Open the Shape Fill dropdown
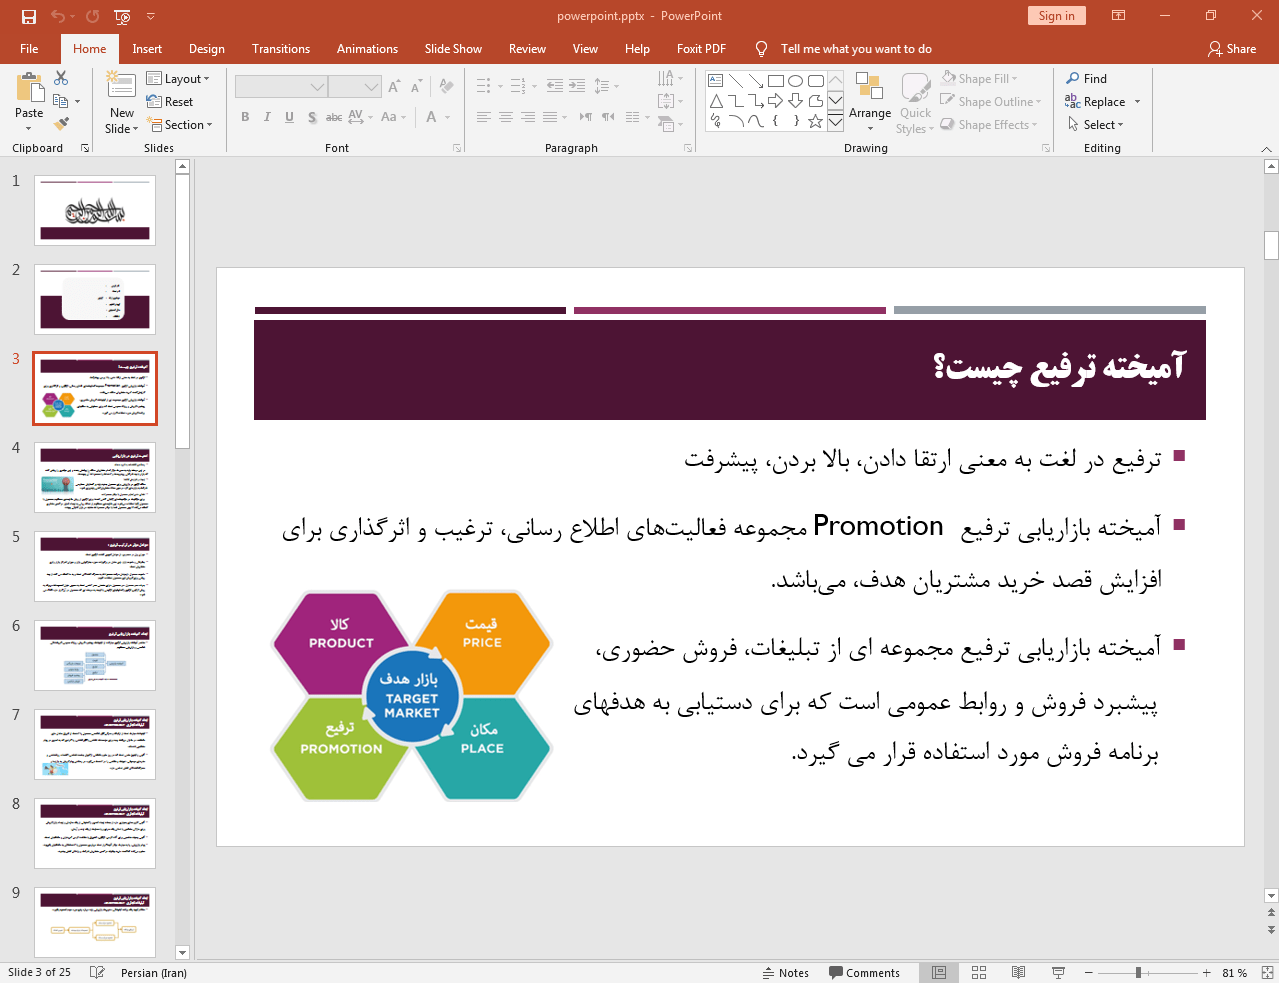The width and height of the screenshot is (1279, 983). (x=980, y=79)
